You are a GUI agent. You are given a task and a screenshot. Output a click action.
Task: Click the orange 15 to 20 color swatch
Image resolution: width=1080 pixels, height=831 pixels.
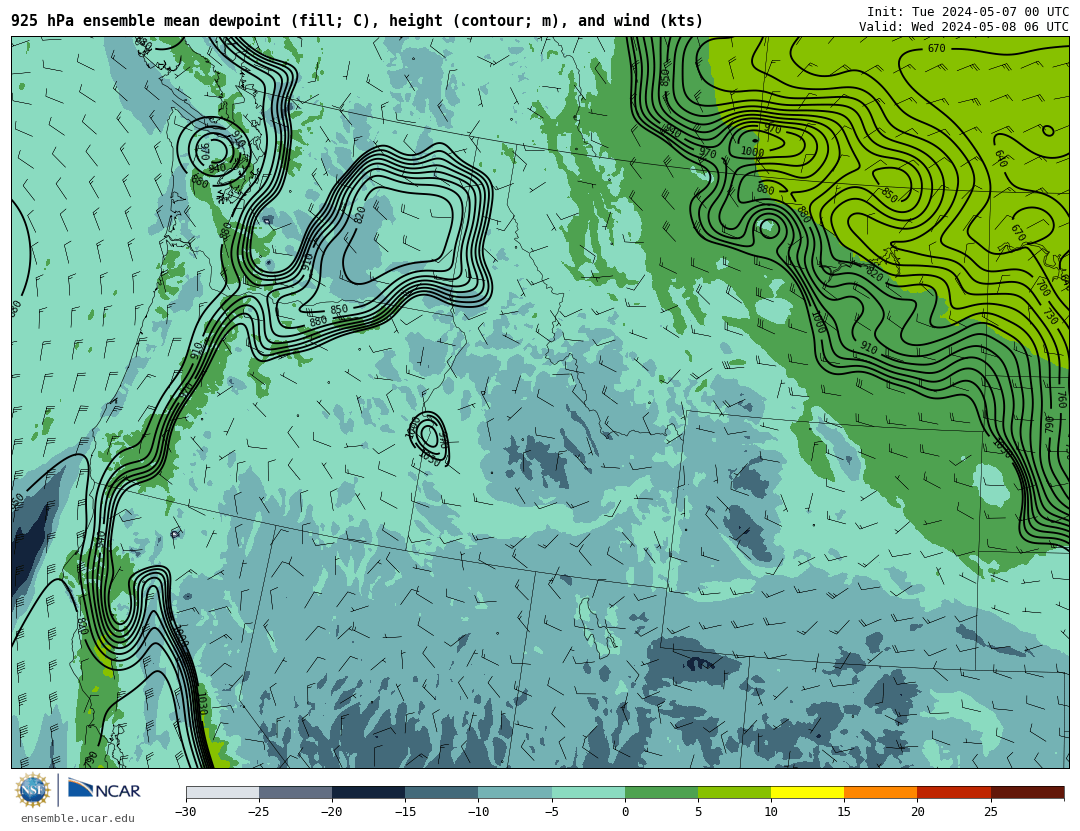pyautogui.click(x=881, y=792)
